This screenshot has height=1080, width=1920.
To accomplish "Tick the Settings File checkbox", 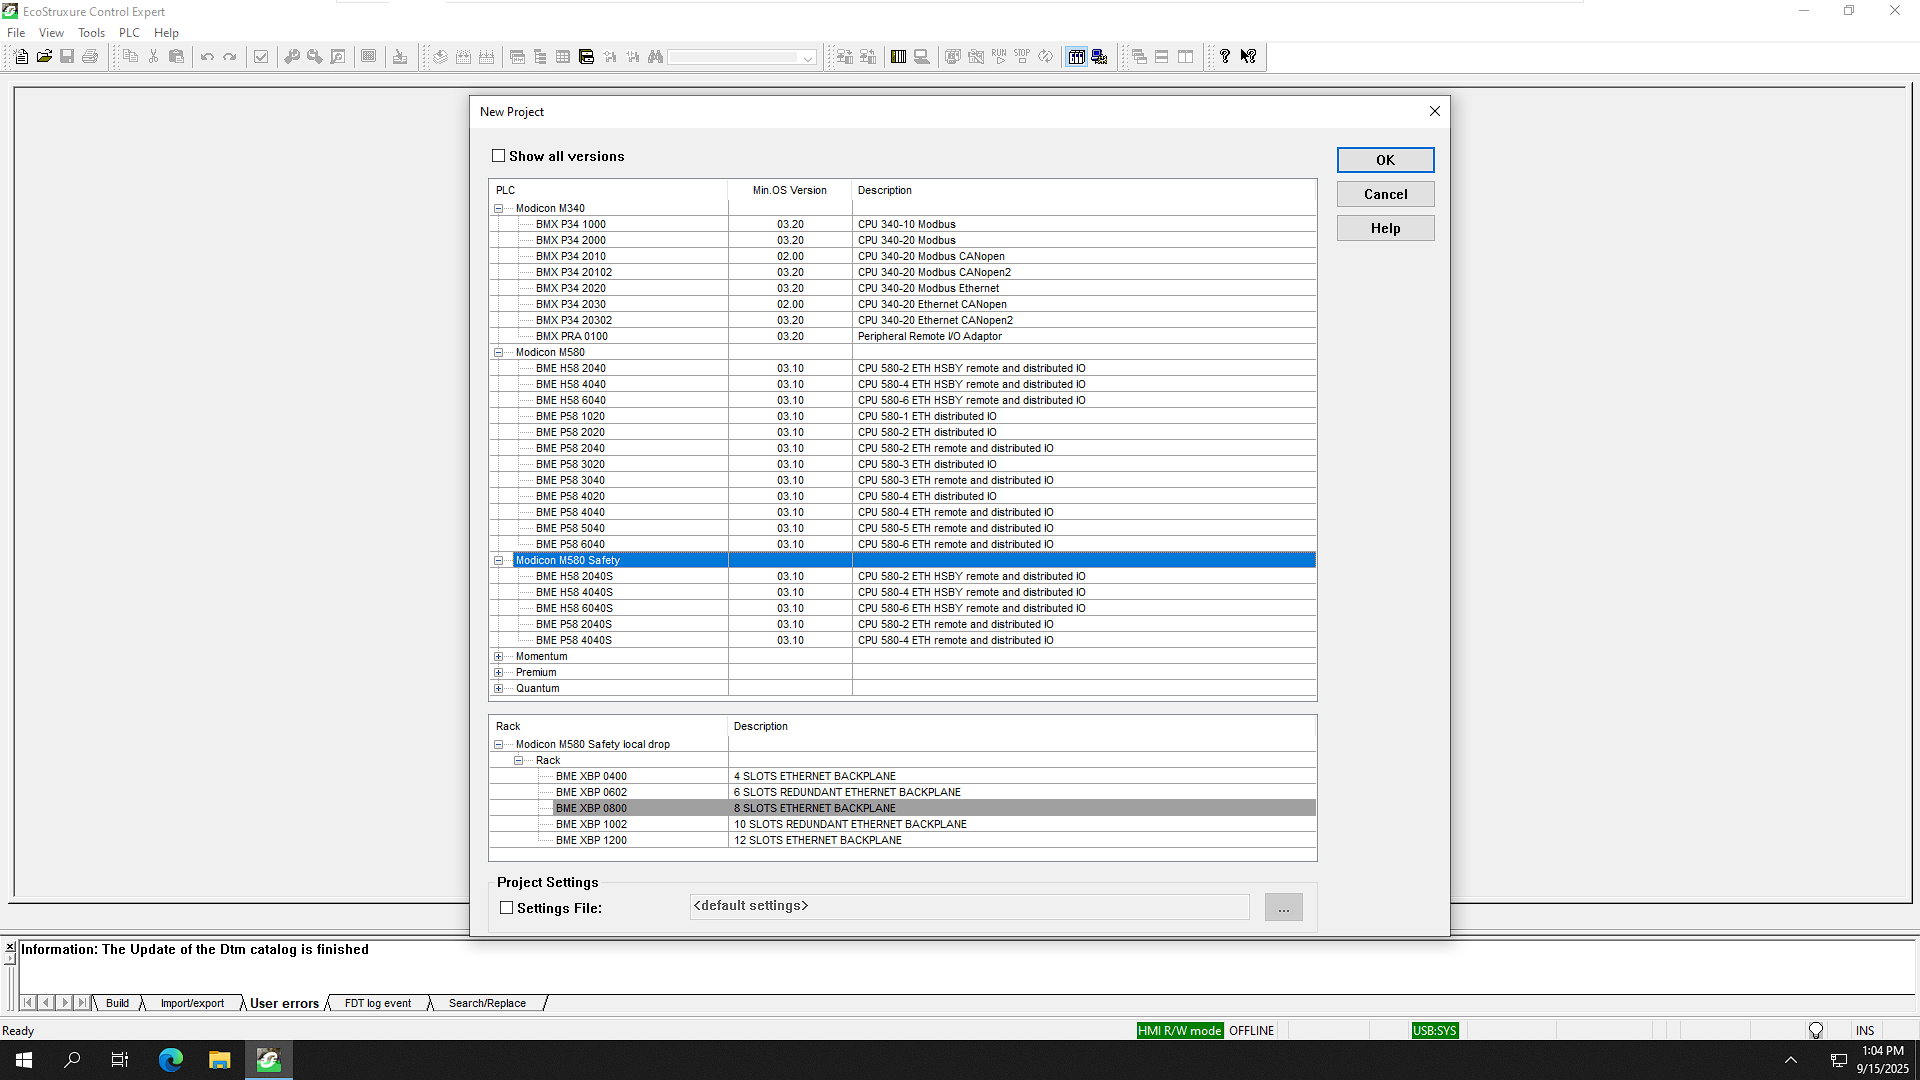I will (x=506, y=908).
